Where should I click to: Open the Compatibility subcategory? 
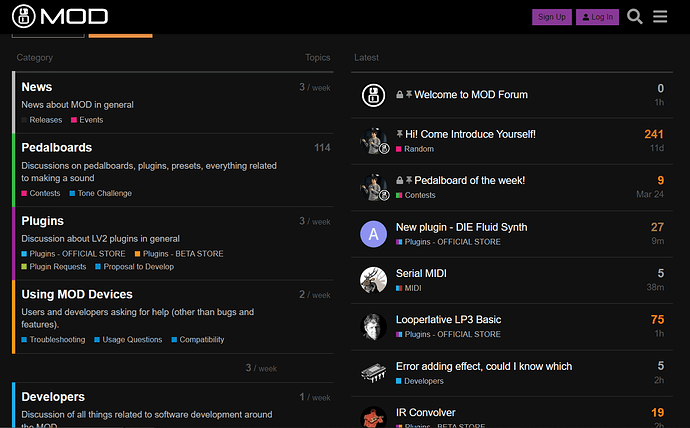pos(198,340)
